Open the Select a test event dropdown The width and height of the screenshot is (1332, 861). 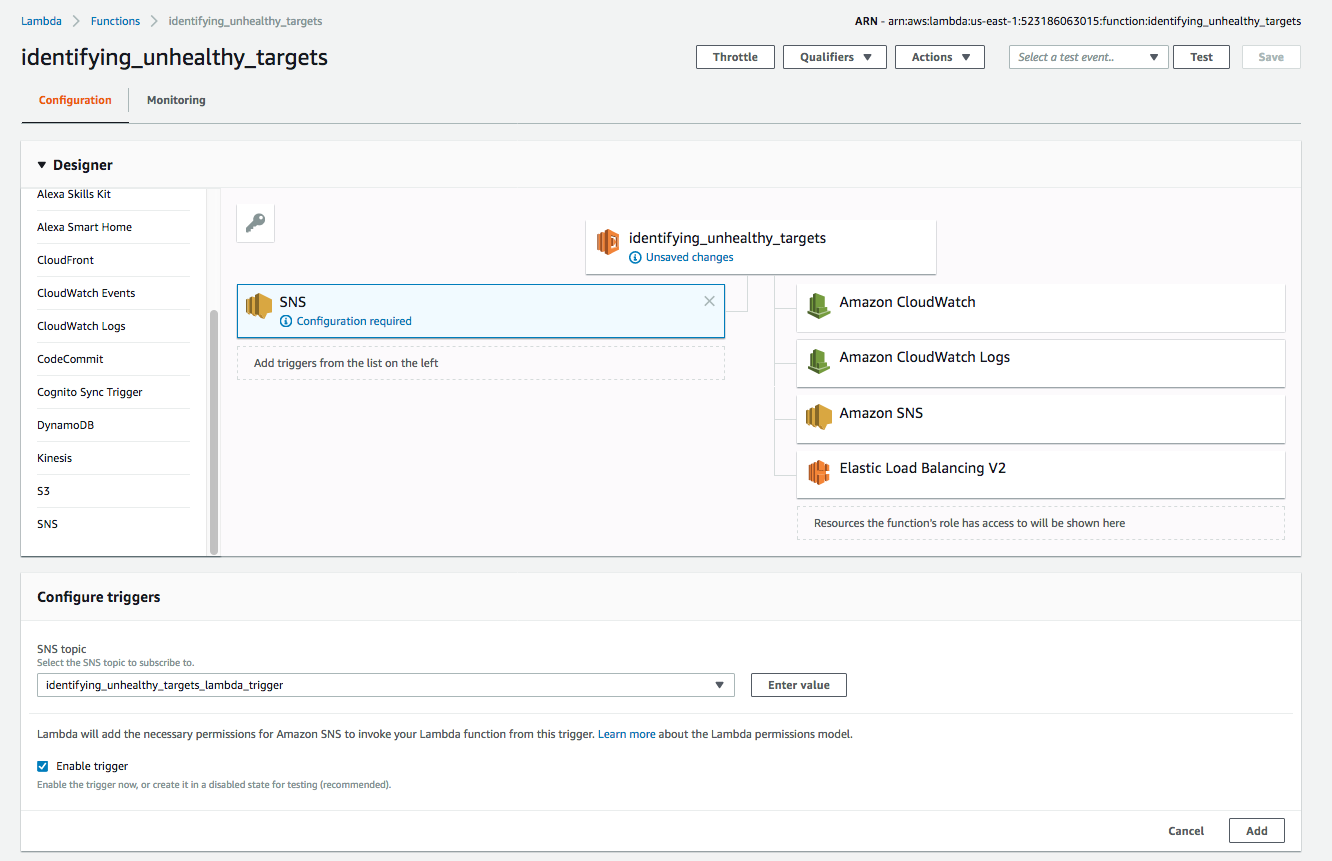click(1089, 57)
